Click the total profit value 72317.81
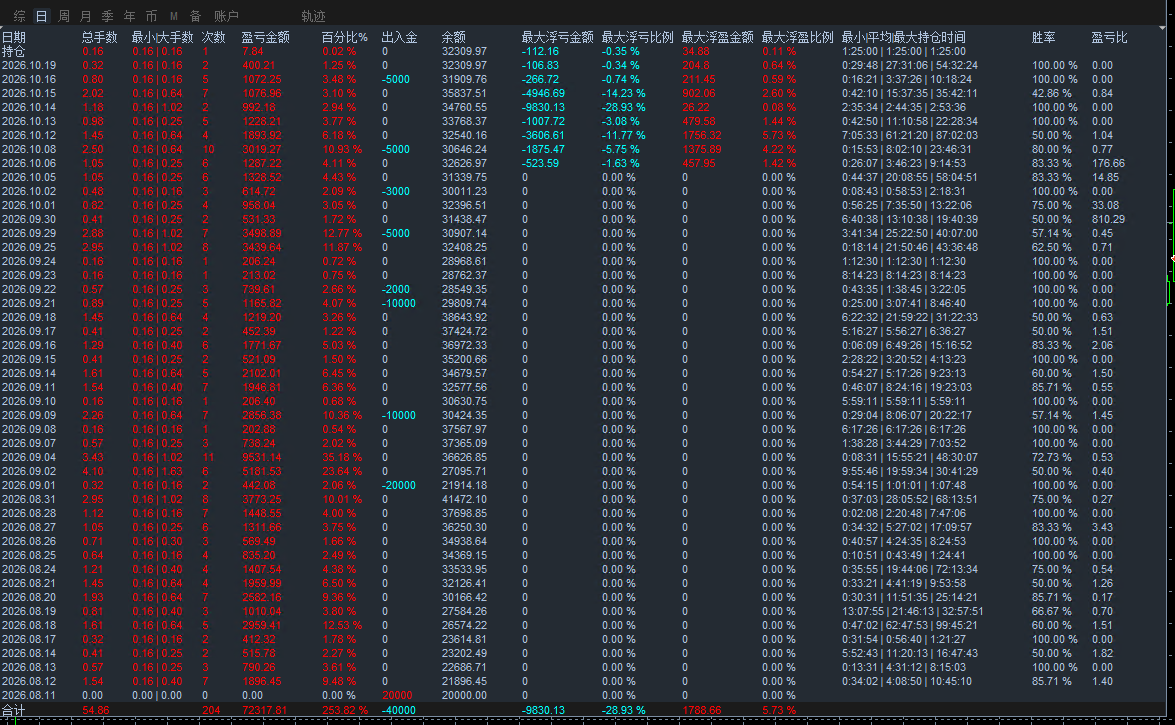1175x725 pixels. (x=265, y=710)
